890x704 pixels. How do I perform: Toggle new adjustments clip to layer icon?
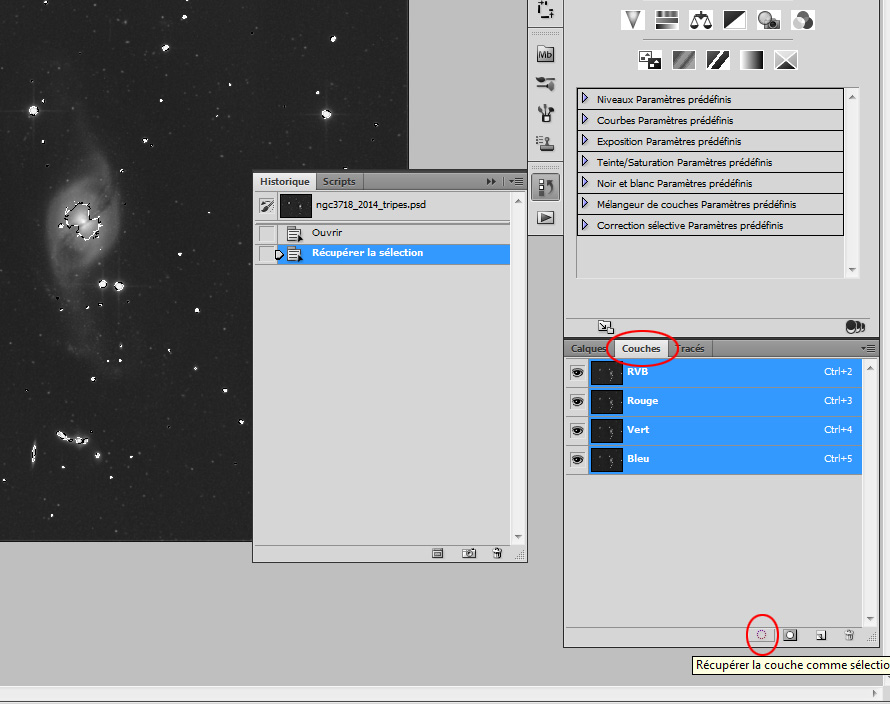point(855,326)
